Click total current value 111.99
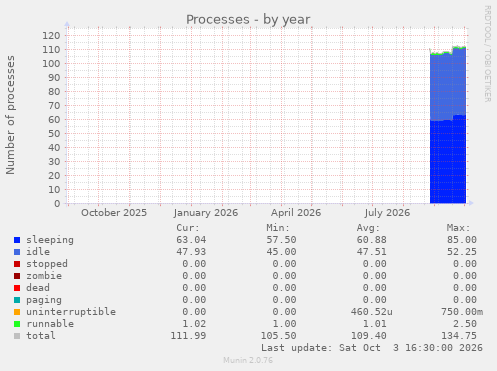The width and height of the screenshot is (497, 371). [x=188, y=336]
